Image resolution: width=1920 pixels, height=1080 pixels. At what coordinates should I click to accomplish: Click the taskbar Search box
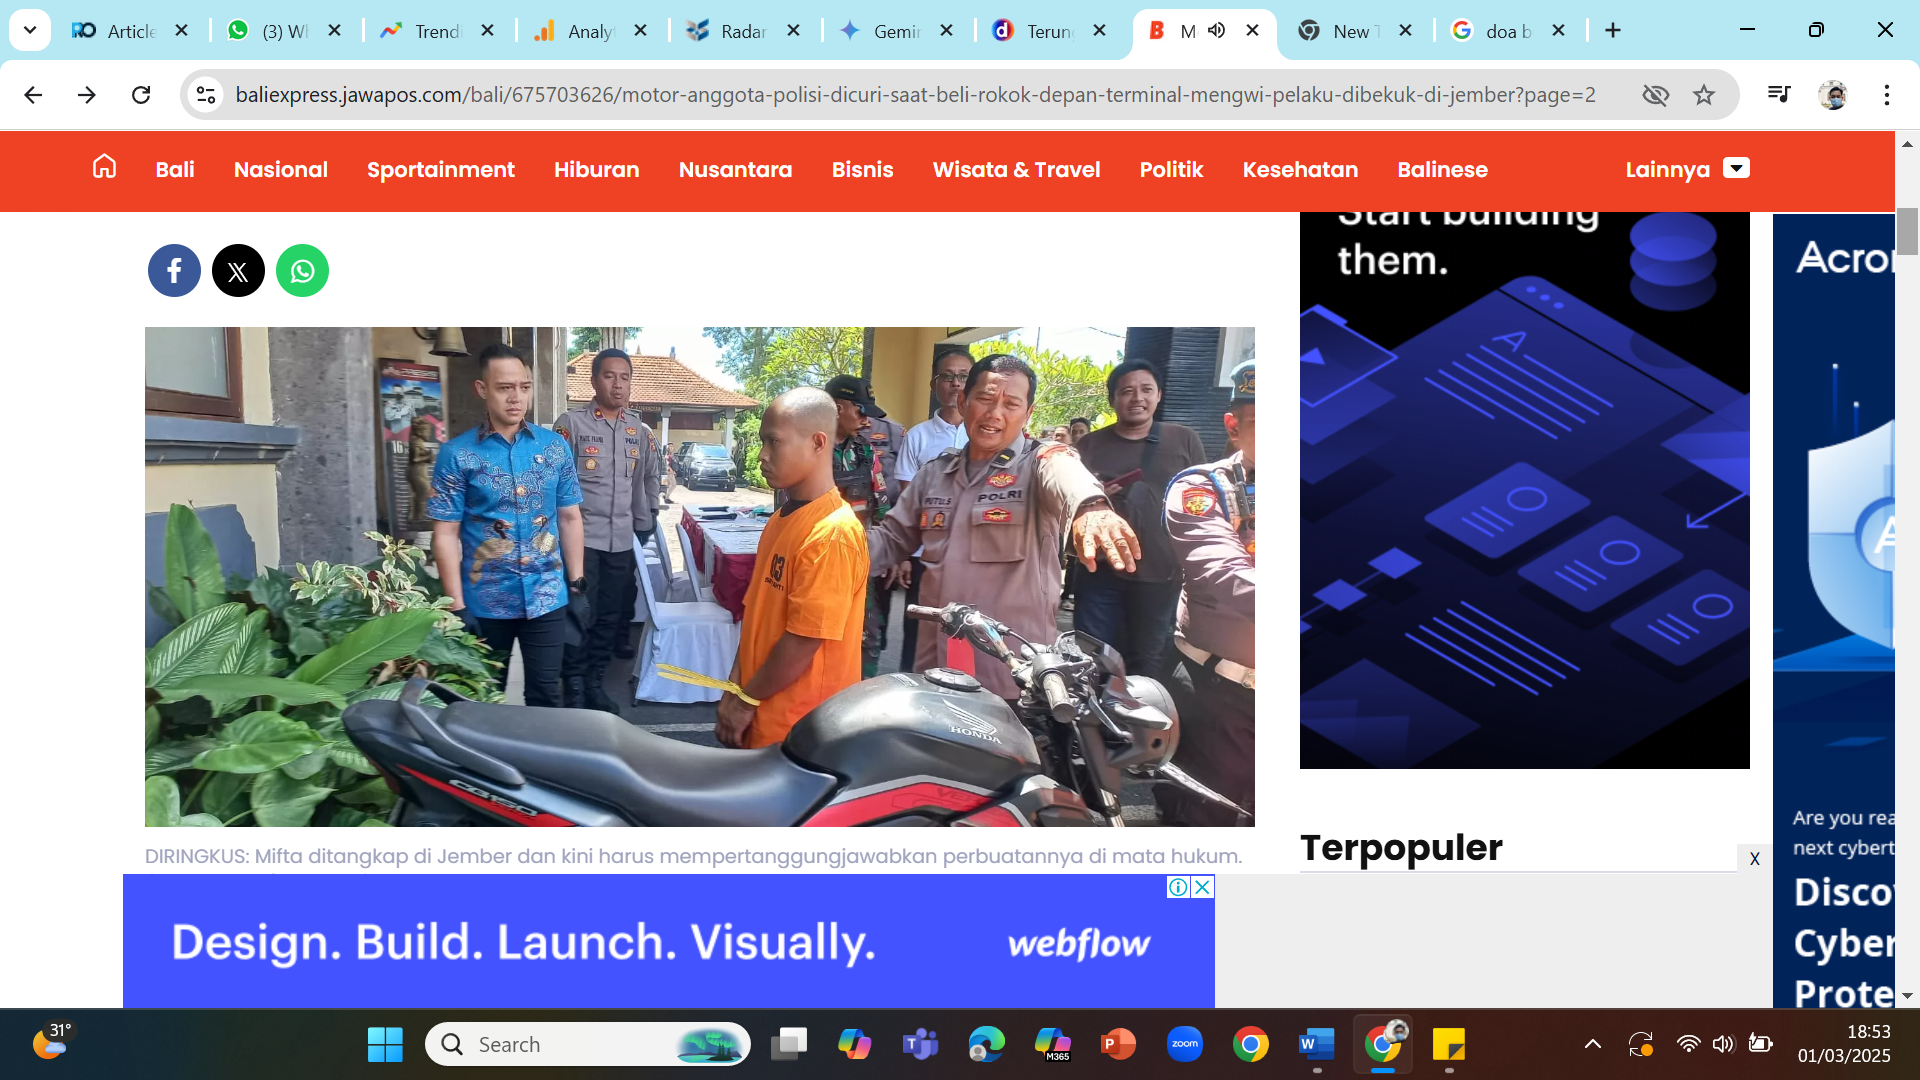point(588,1045)
